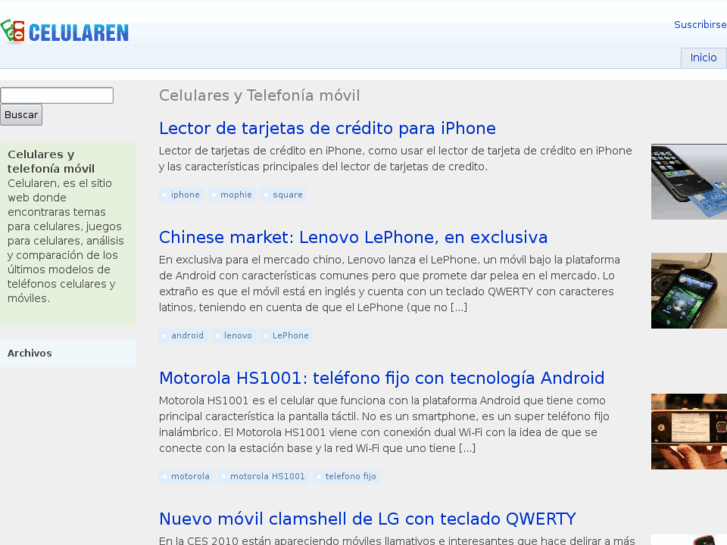Select the android tag

click(183, 335)
